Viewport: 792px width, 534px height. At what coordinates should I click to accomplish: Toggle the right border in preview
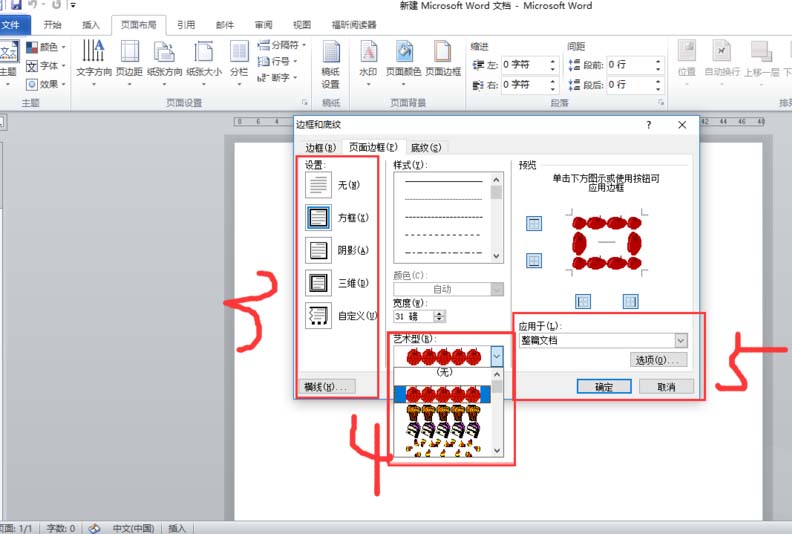coord(630,302)
